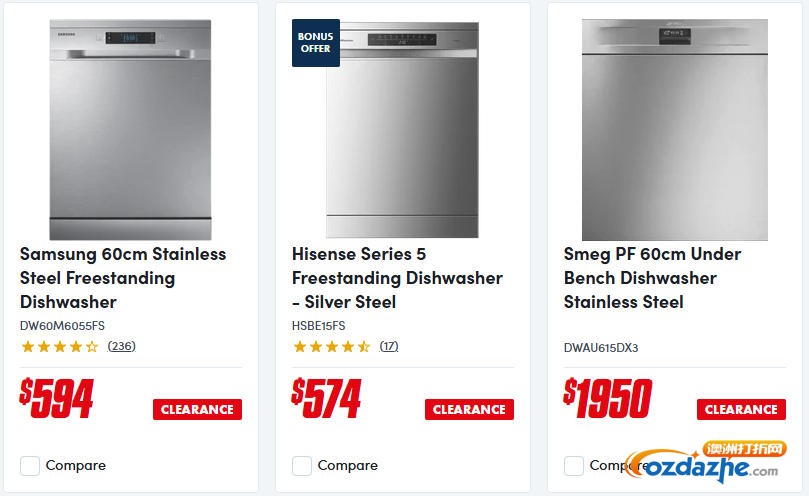
Task: View the 17 Hisense reviews
Action: pyautogui.click(x=389, y=347)
